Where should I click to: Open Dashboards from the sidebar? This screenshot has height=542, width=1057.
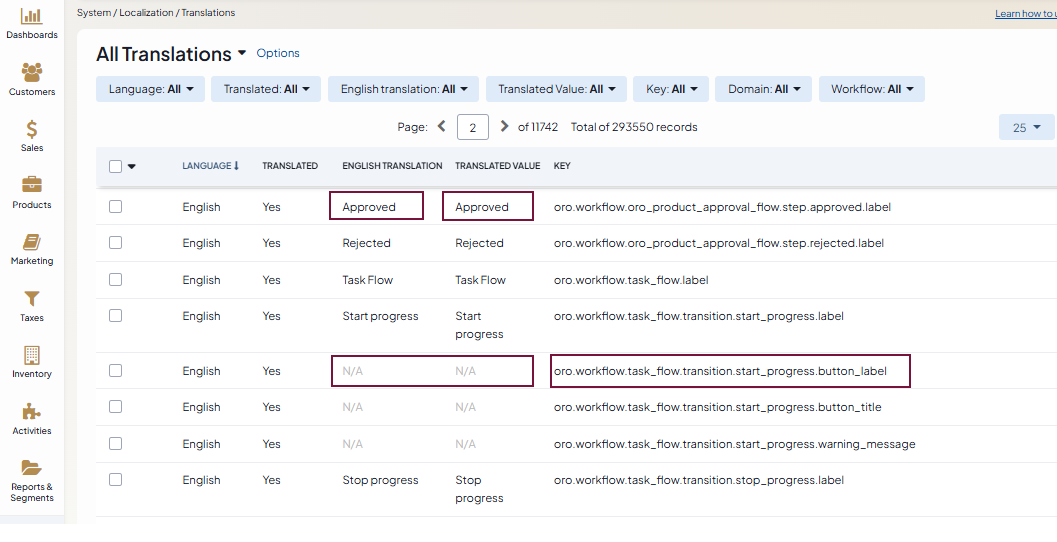coord(32,17)
